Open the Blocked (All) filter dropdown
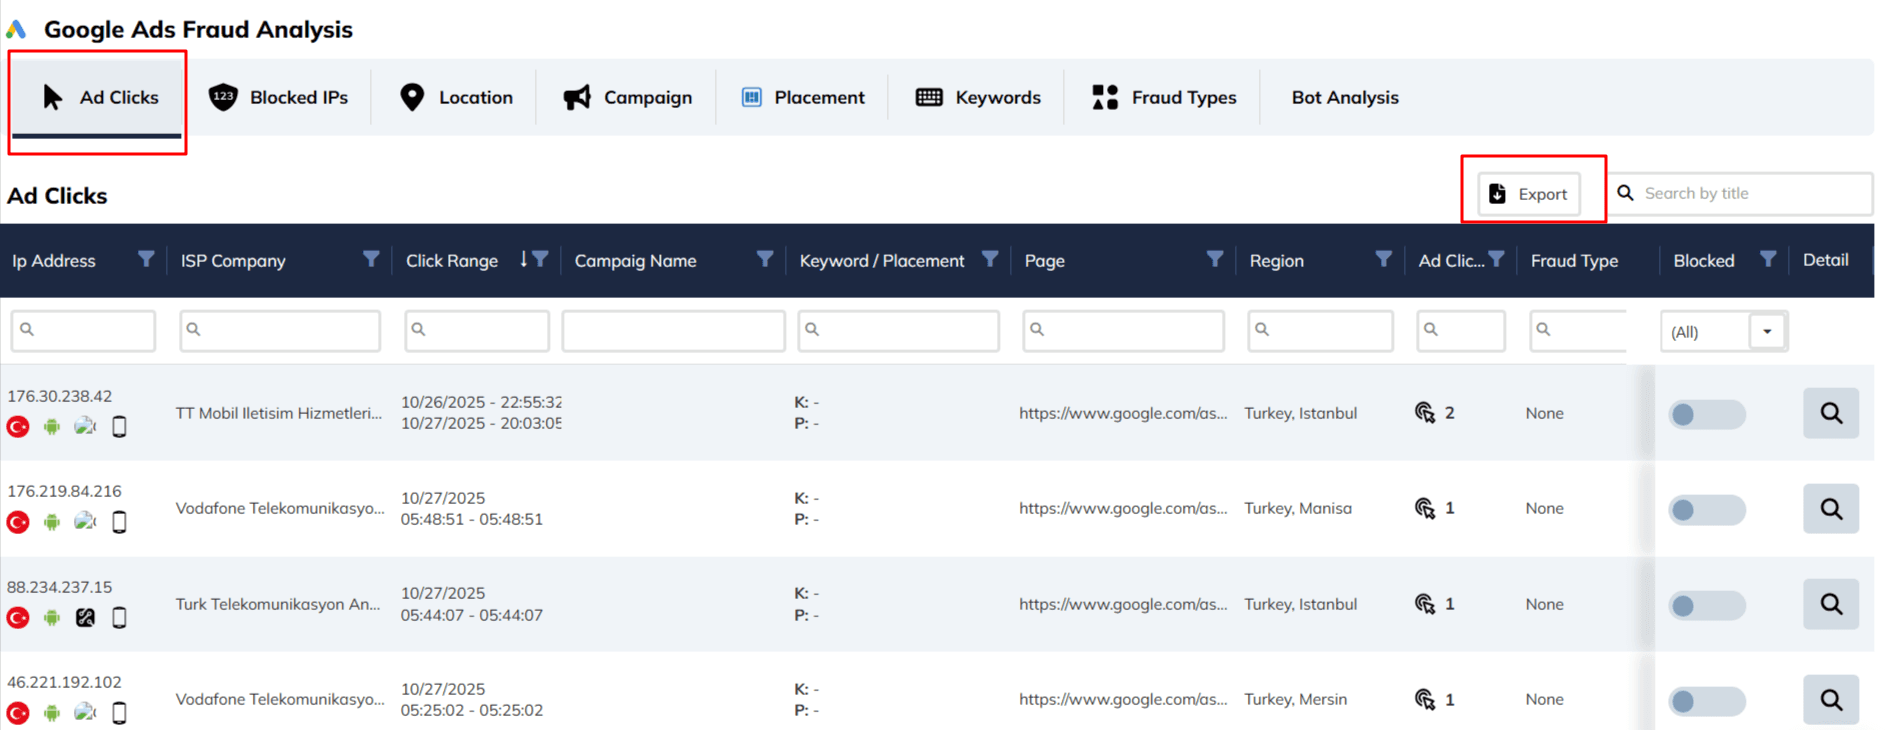The height and width of the screenshot is (730, 1887). (x=1766, y=332)
